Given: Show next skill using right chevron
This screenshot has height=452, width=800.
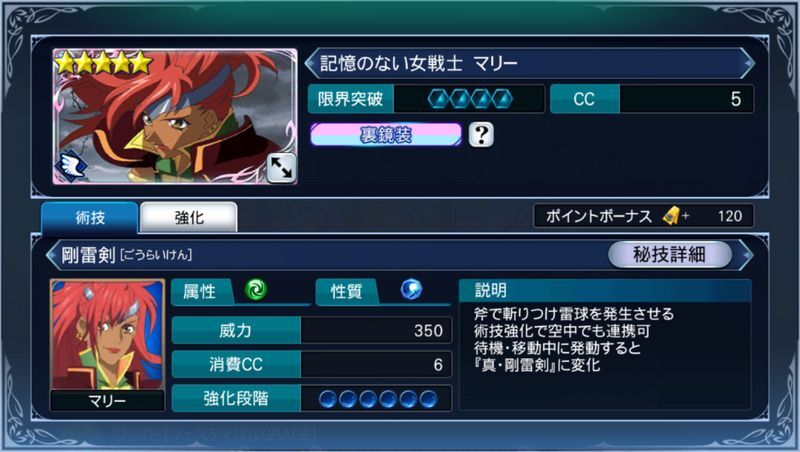Looking at the screenshot, I should click(746, 254).
